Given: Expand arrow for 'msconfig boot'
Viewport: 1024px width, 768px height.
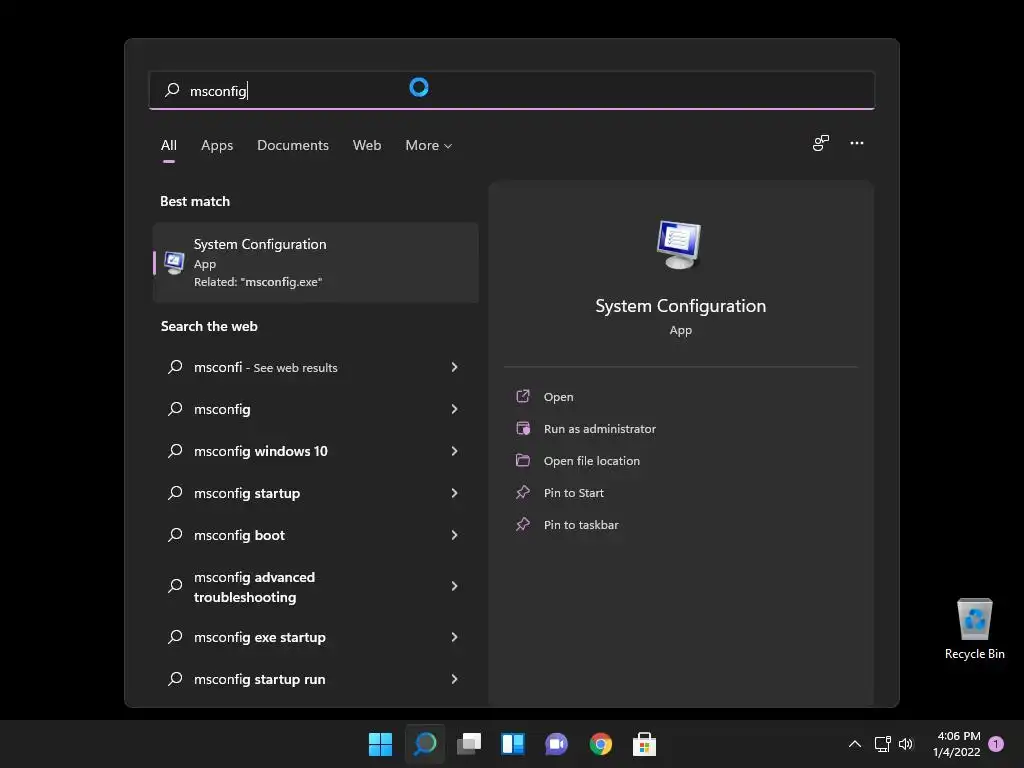Looking at the screenshot, I should [x=455, y=535].
